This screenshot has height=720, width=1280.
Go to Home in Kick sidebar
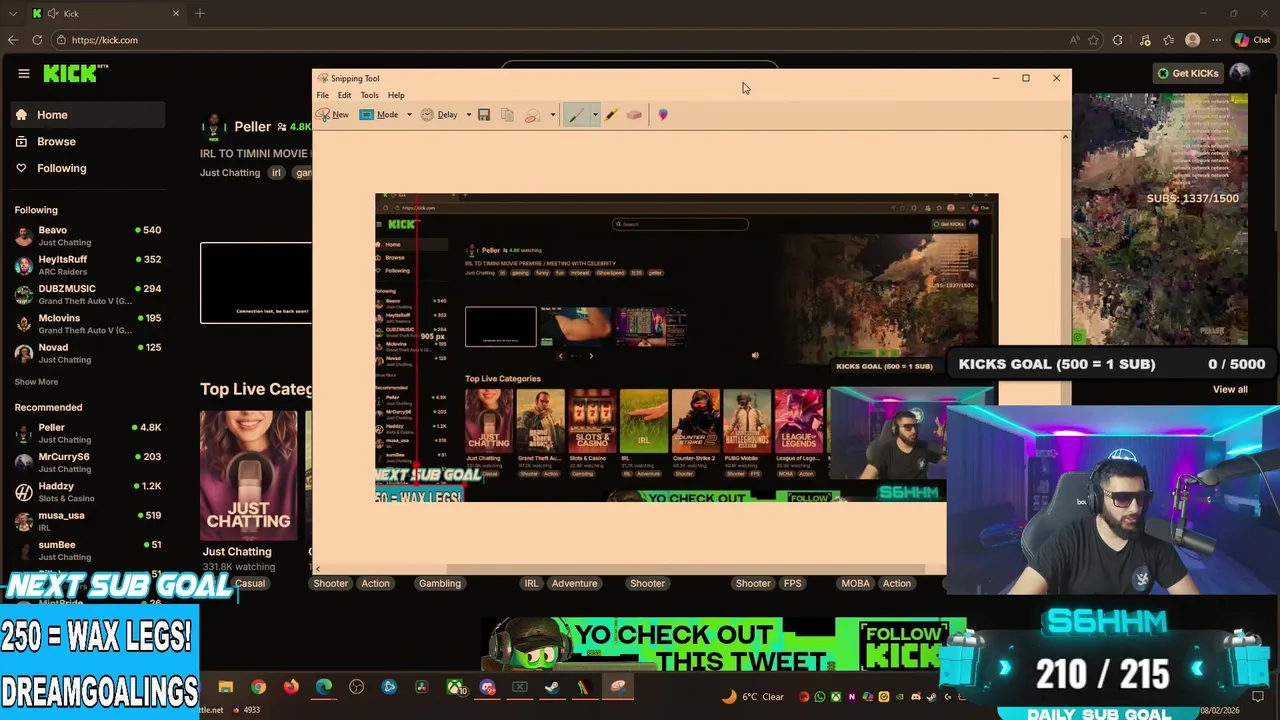pos(86,115)
